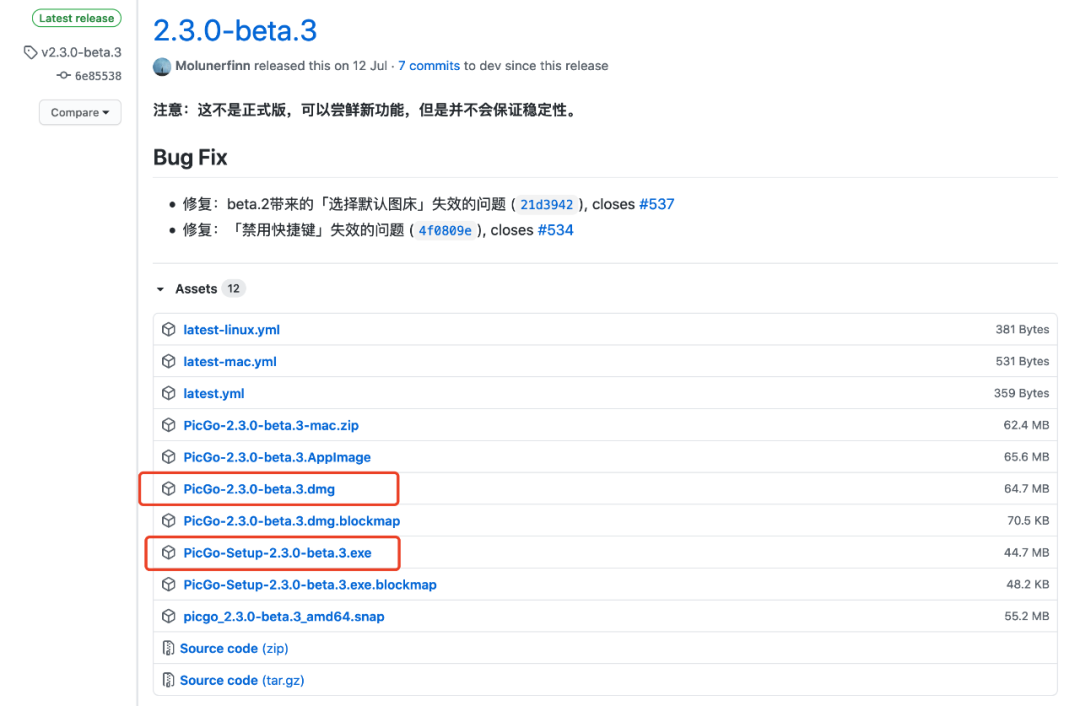Open commit 21d3942
The height and width of the screenshot is (706, 1080).
click(x=547, y=205)
